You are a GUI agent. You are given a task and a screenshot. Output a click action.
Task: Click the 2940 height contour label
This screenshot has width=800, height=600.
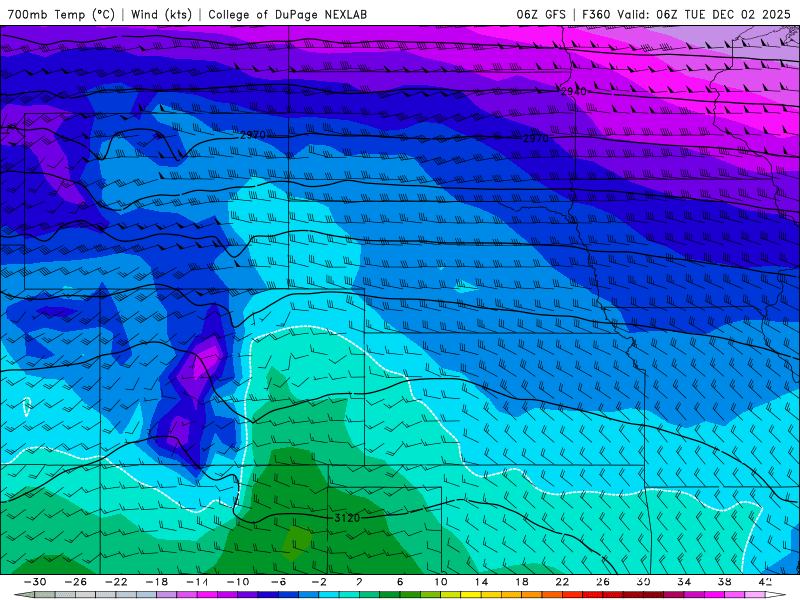(x=573, y=91)
